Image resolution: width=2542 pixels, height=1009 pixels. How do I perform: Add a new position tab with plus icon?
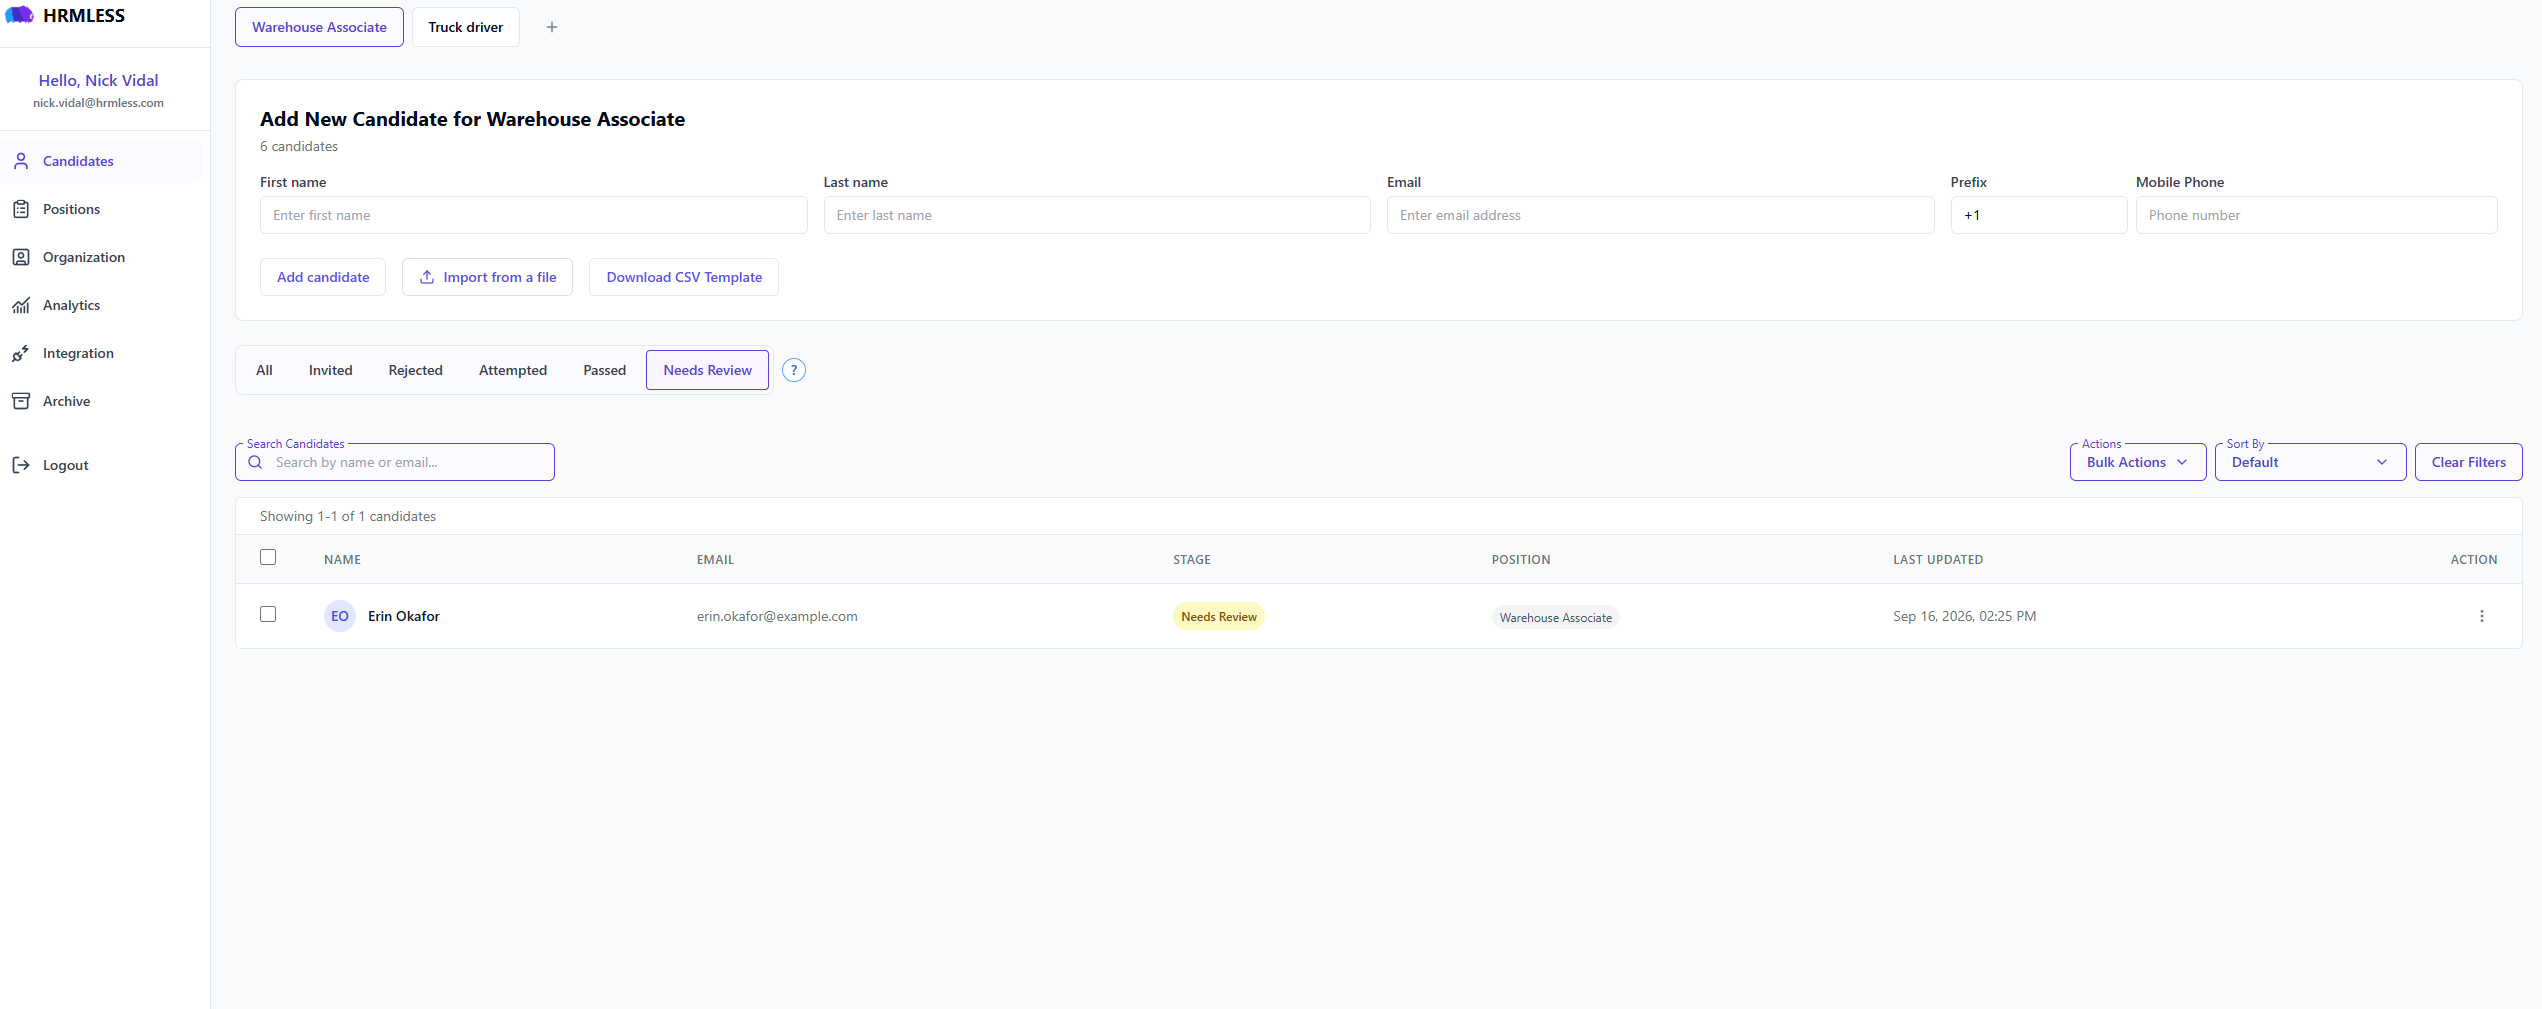pos(551,27)
